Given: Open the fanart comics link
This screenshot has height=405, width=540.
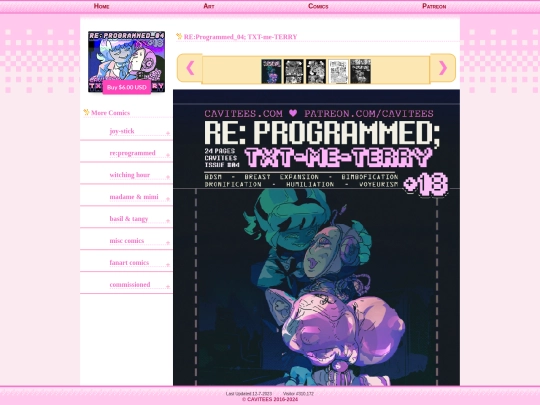Looking at the screenshot, I should 129,263.
